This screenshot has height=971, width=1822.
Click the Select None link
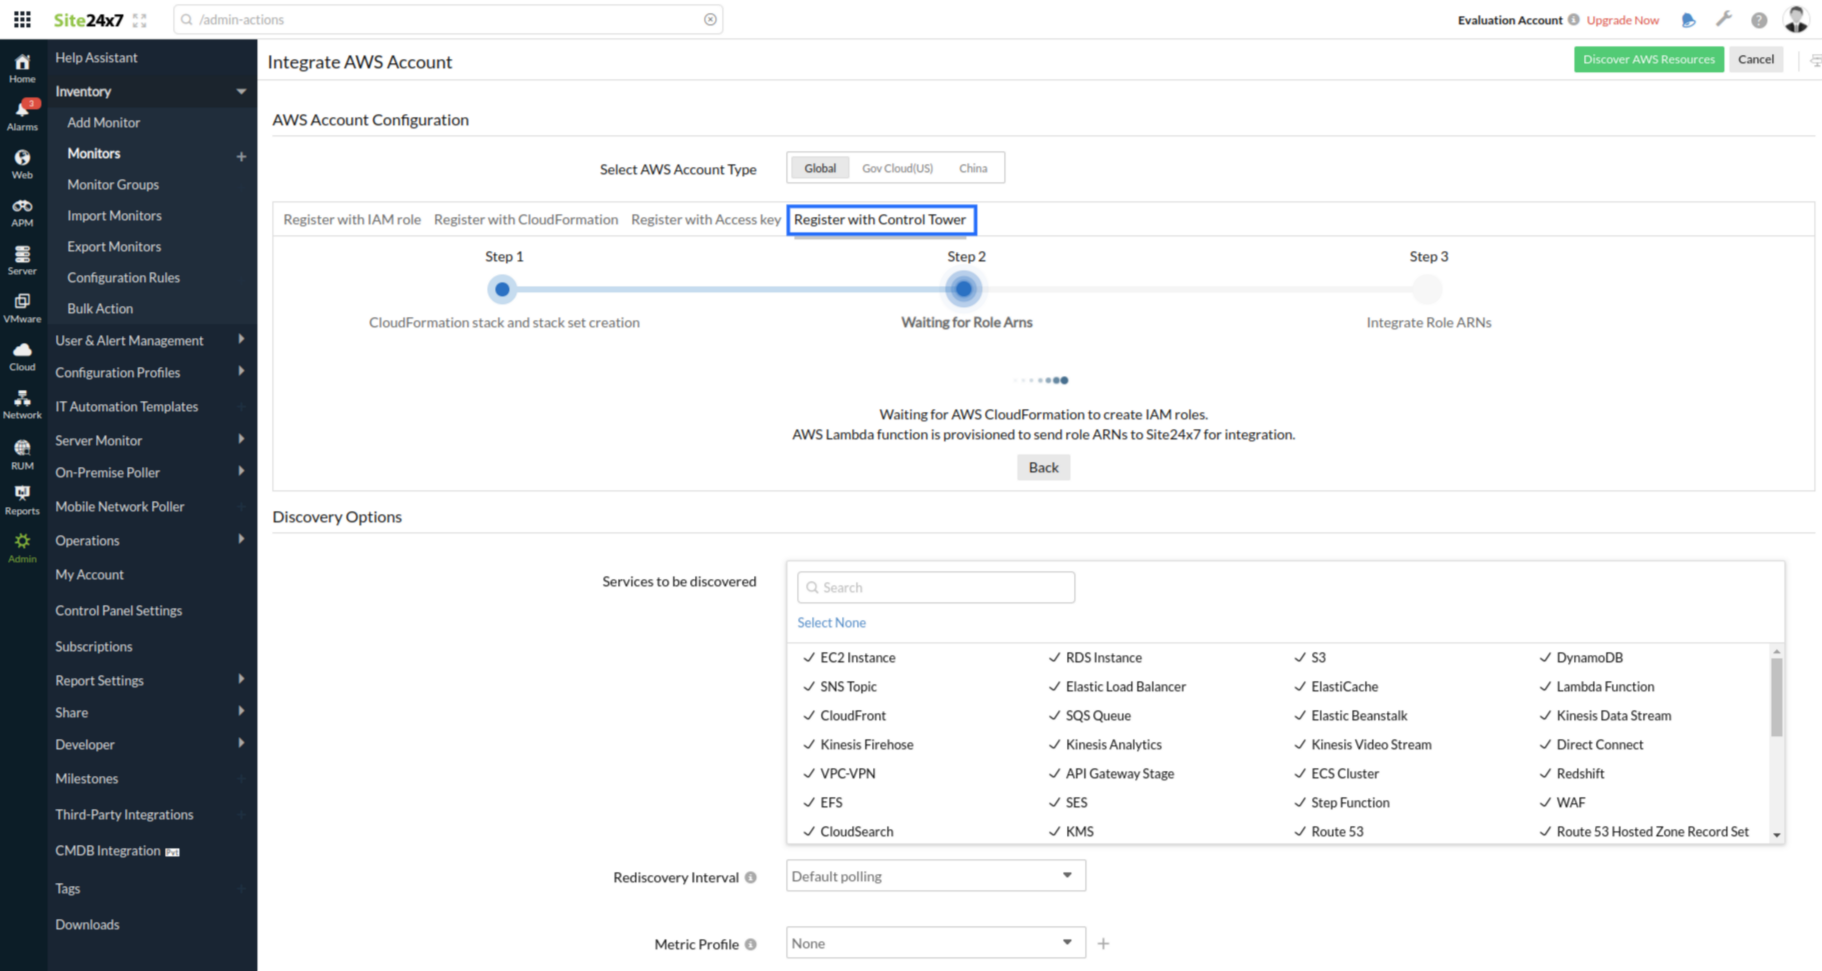click(831, 623)
